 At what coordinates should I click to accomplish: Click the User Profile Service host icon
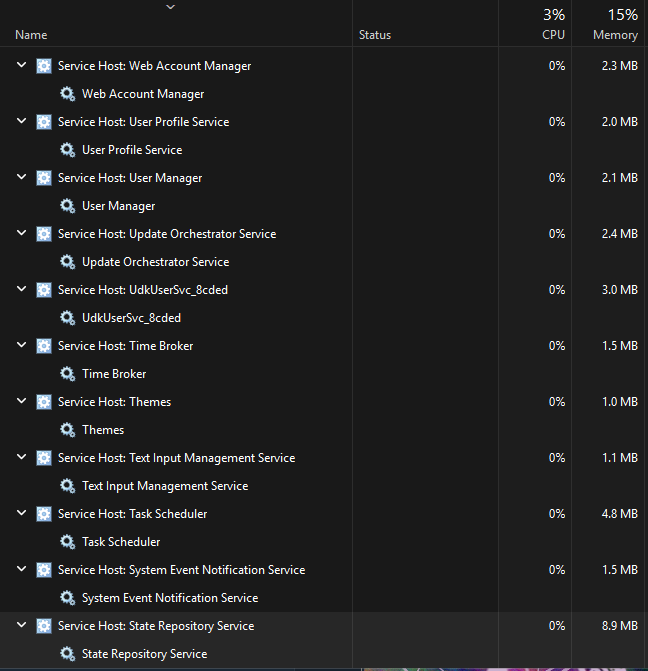[x=44, y=122]
